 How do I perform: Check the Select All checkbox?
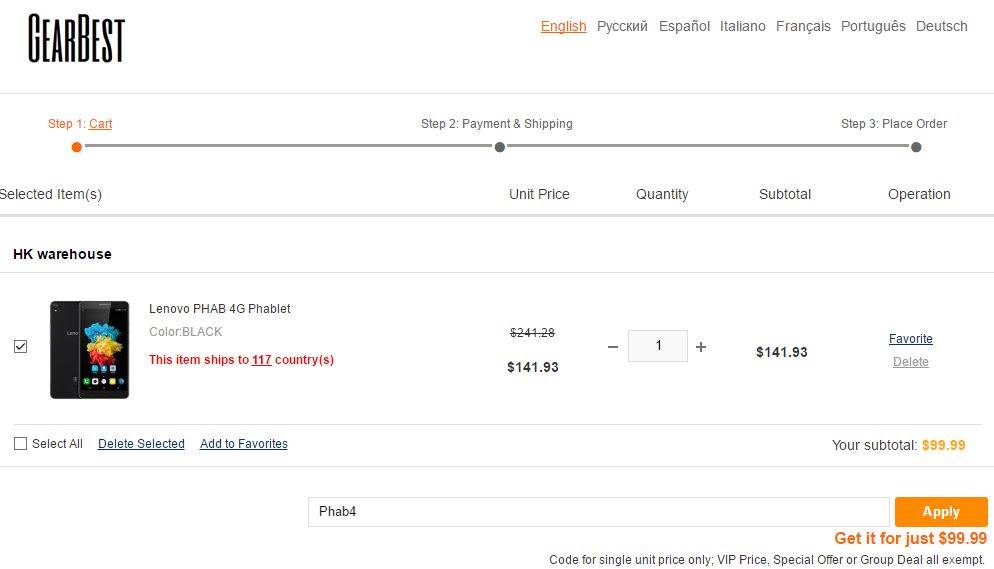[21, 443]
